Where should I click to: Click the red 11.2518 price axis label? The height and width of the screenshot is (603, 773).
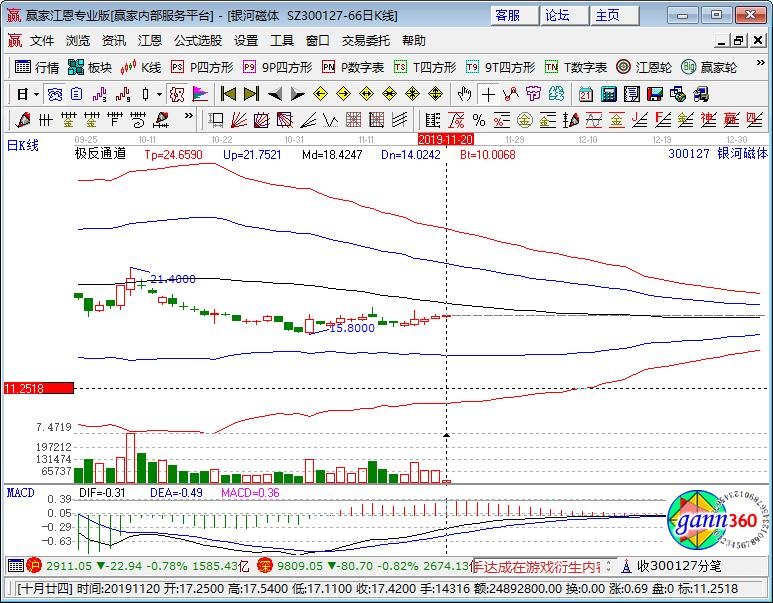point(38,389)
